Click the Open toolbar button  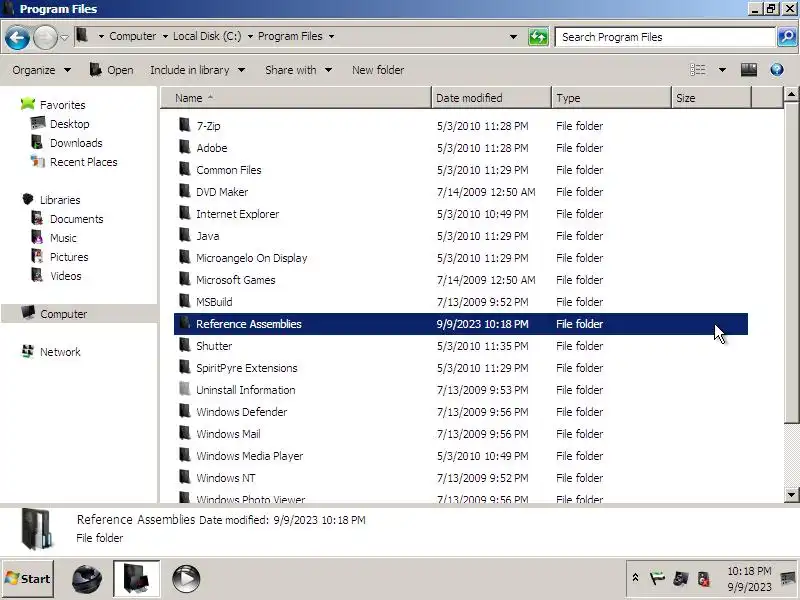point(112,70)
